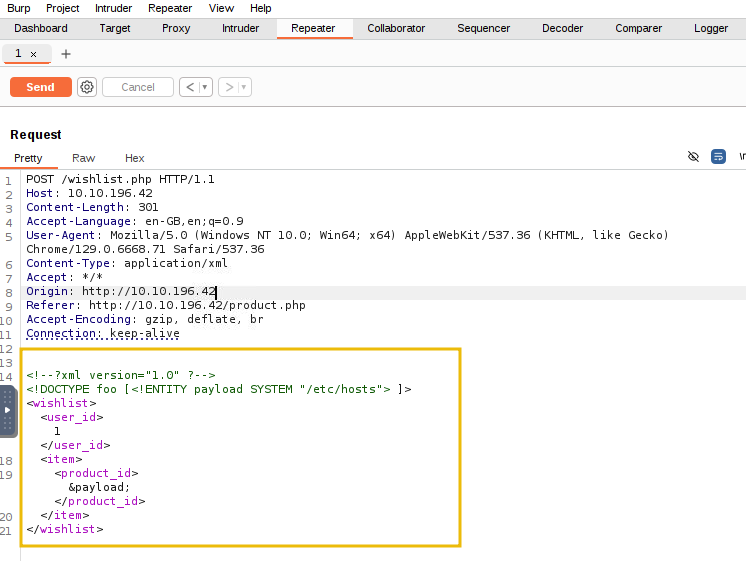Screen dimensions: 746x561
Task: Switch to the Comparer tab
Action: tap(638, 29)
